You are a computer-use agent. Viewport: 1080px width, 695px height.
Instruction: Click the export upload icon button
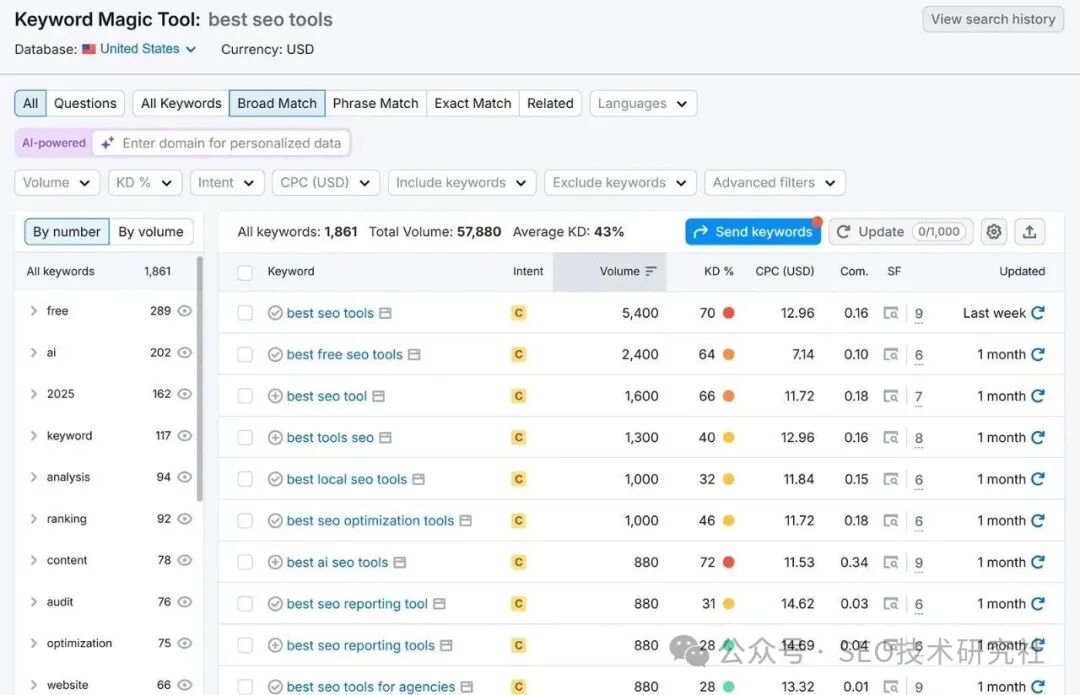coord(1029,231)
